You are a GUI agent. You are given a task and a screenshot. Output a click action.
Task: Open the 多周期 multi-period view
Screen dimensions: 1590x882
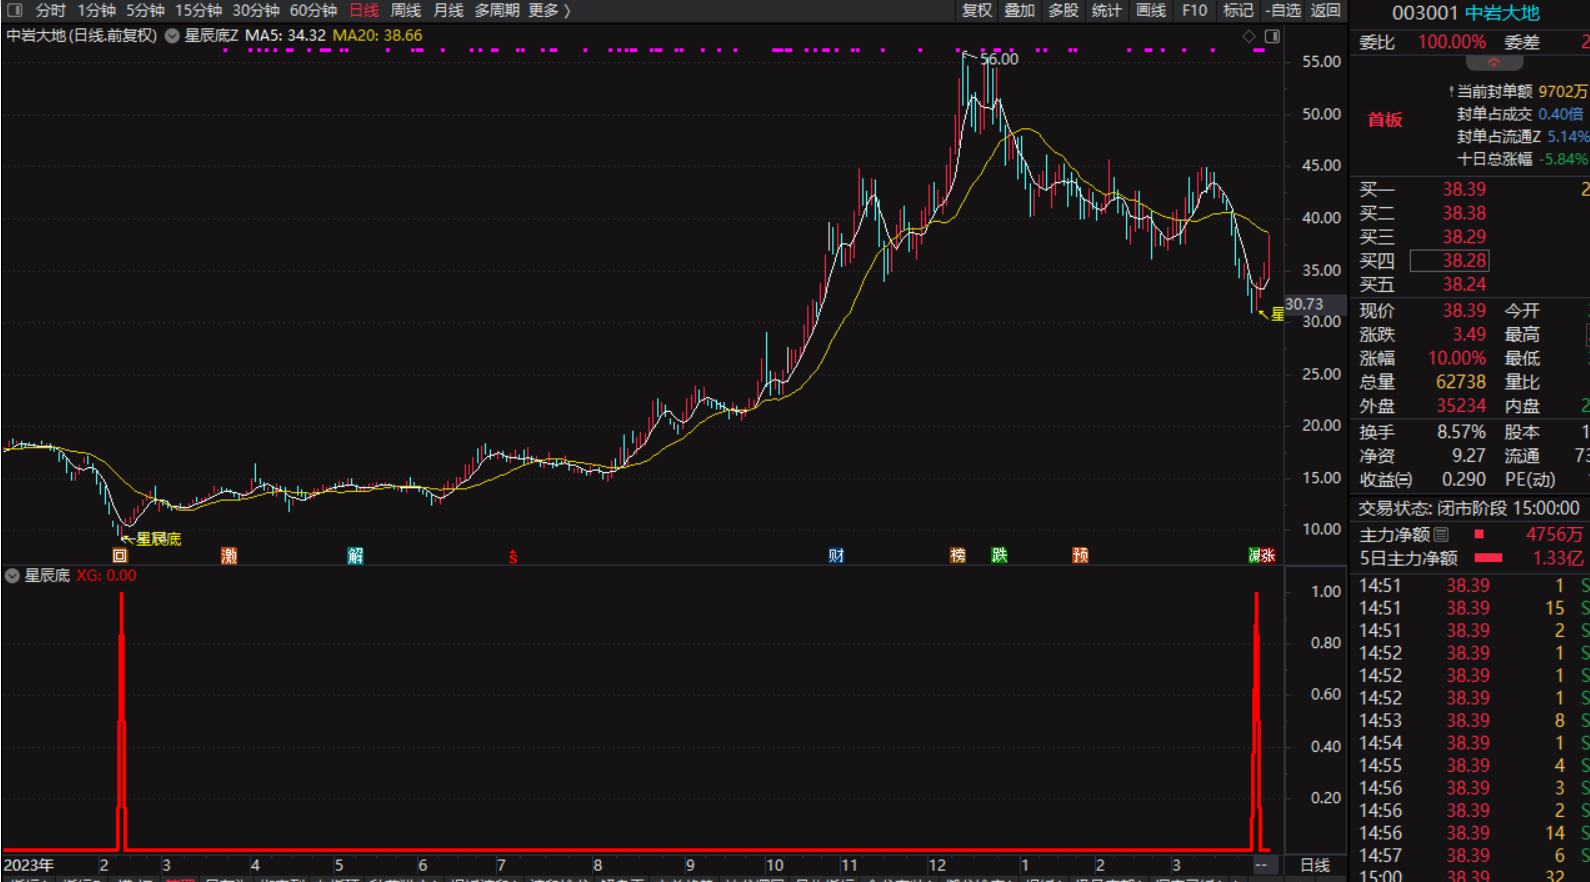[497, 10]
